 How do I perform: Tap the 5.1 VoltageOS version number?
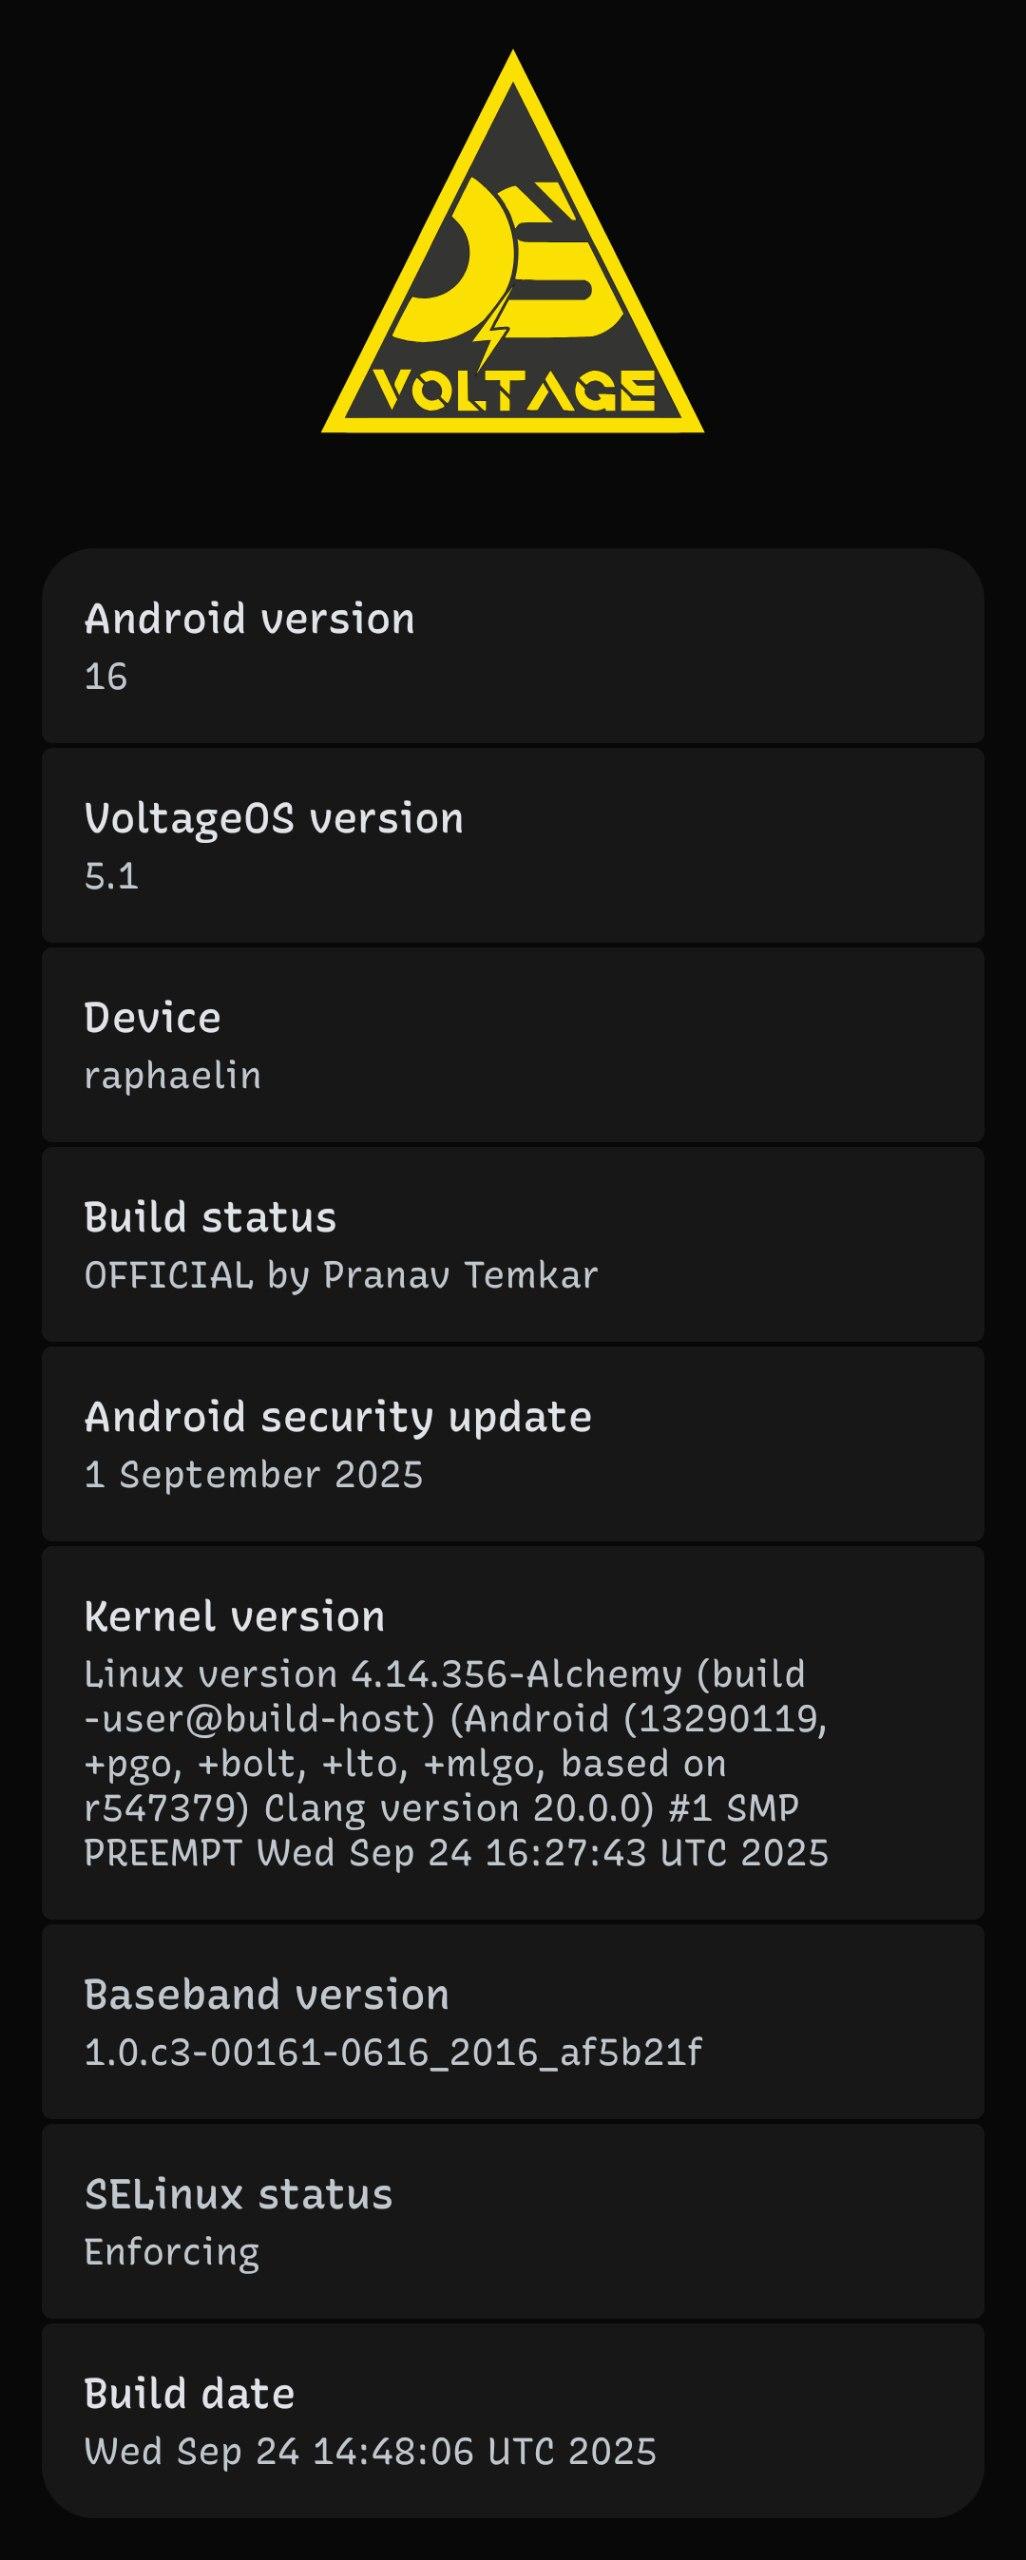[x=111, y=877]
